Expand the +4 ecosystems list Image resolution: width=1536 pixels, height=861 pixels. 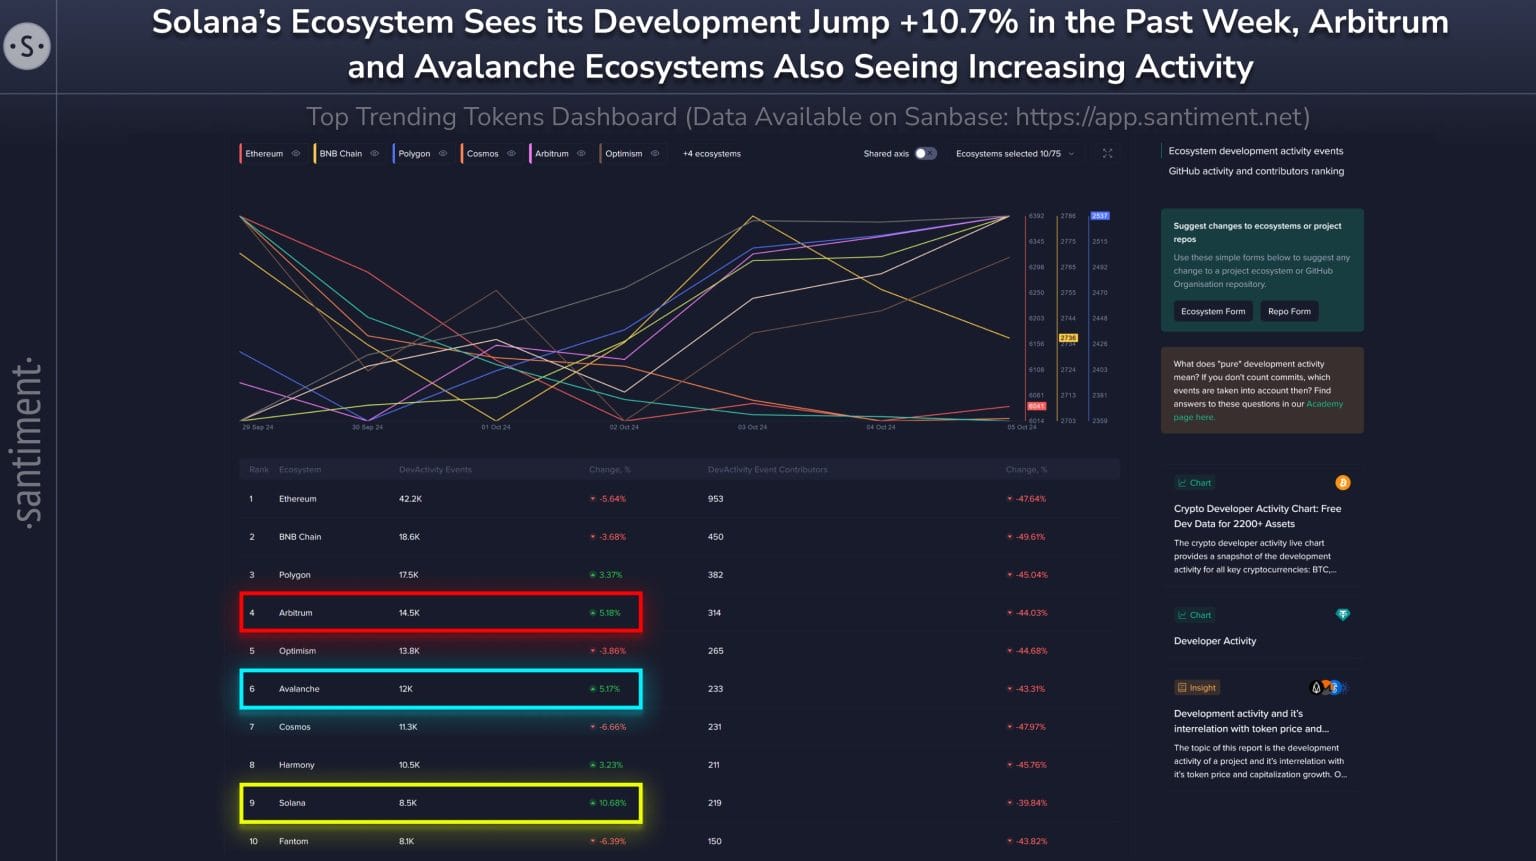711,154
